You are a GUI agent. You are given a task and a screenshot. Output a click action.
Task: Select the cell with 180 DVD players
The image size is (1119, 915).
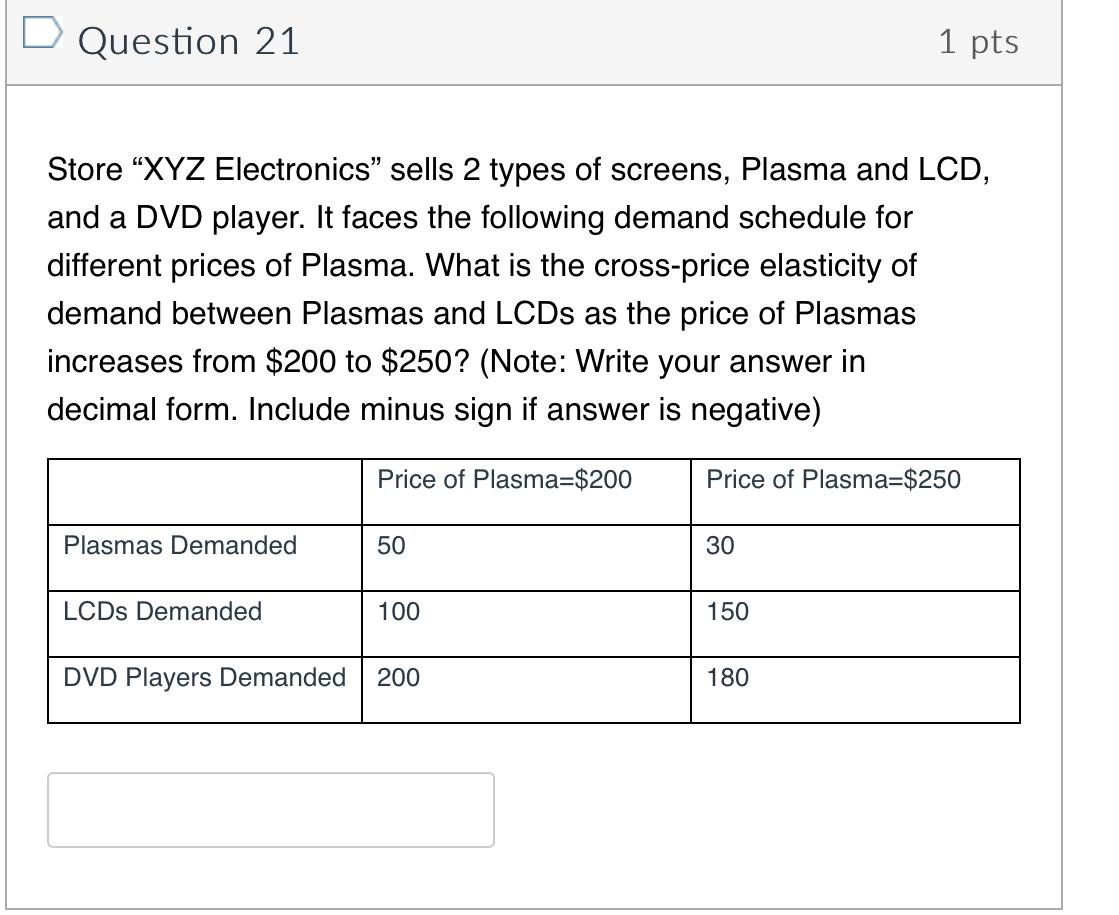(x=725, y=677)
